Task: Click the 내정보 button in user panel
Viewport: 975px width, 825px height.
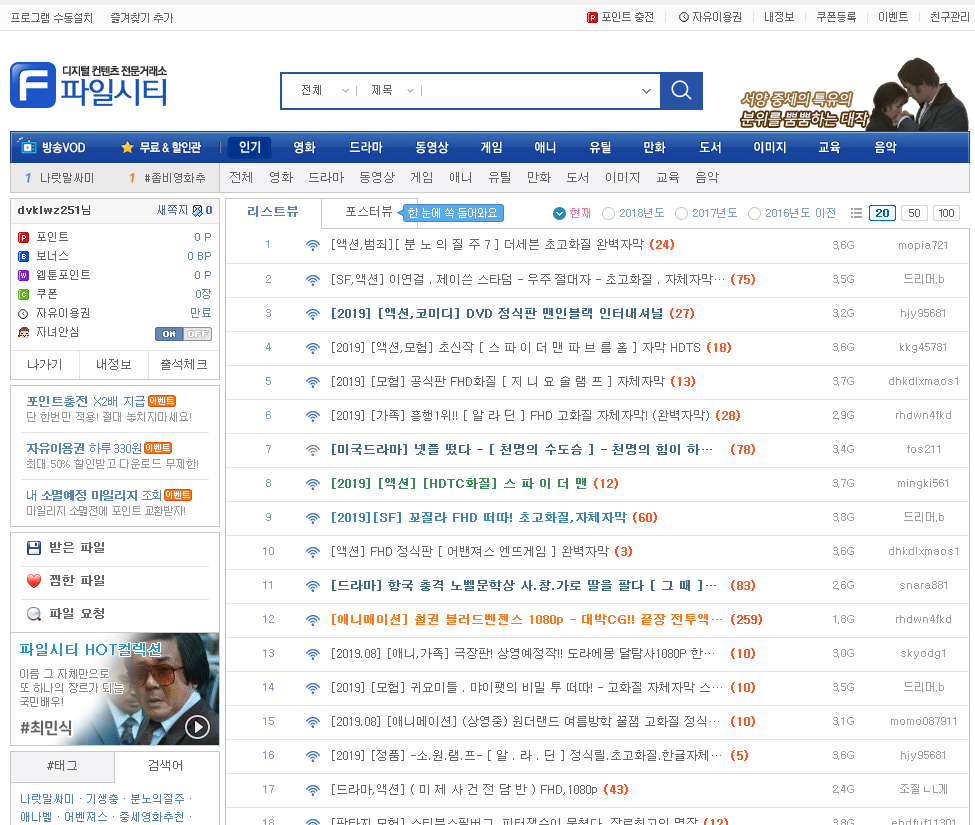Action: click(114, 365)
